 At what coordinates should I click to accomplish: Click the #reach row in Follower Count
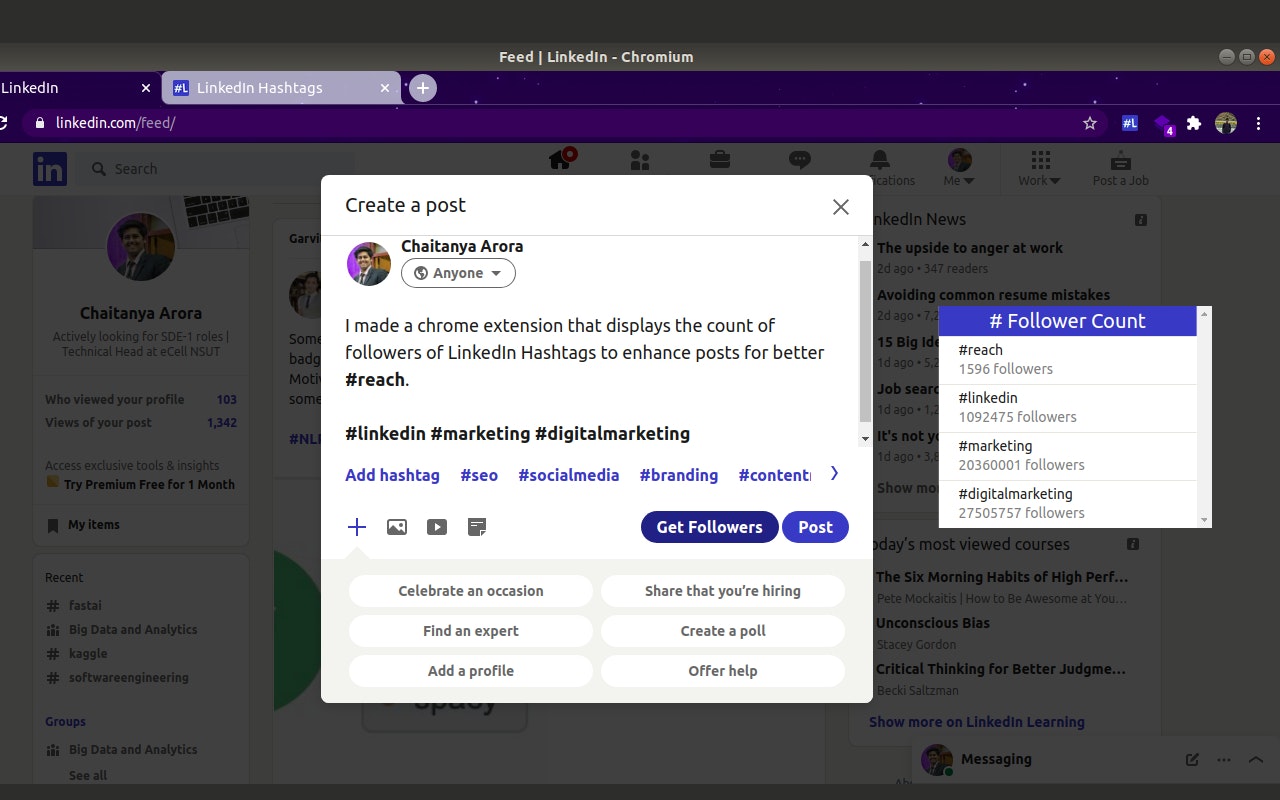click(1067, 360)
